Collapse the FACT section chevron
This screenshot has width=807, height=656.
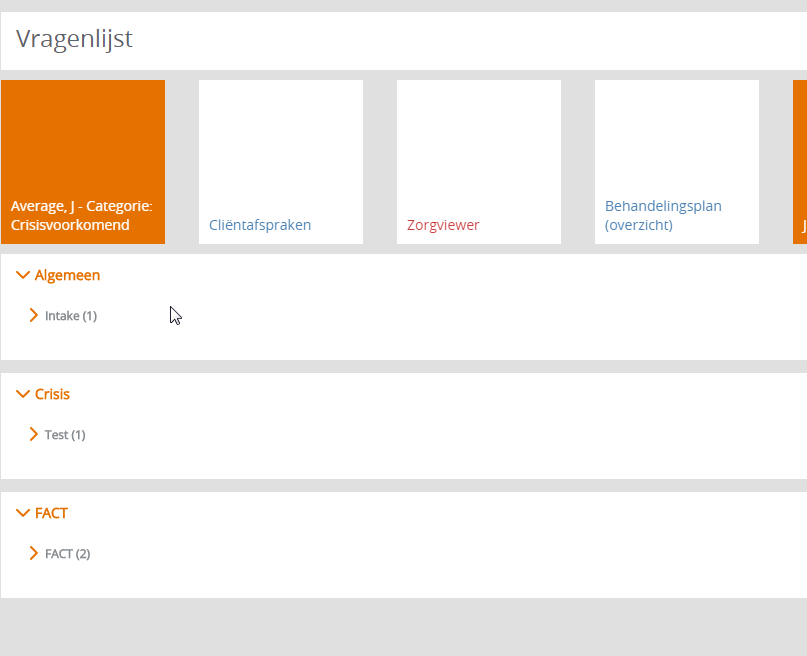(x=23, y=513)
